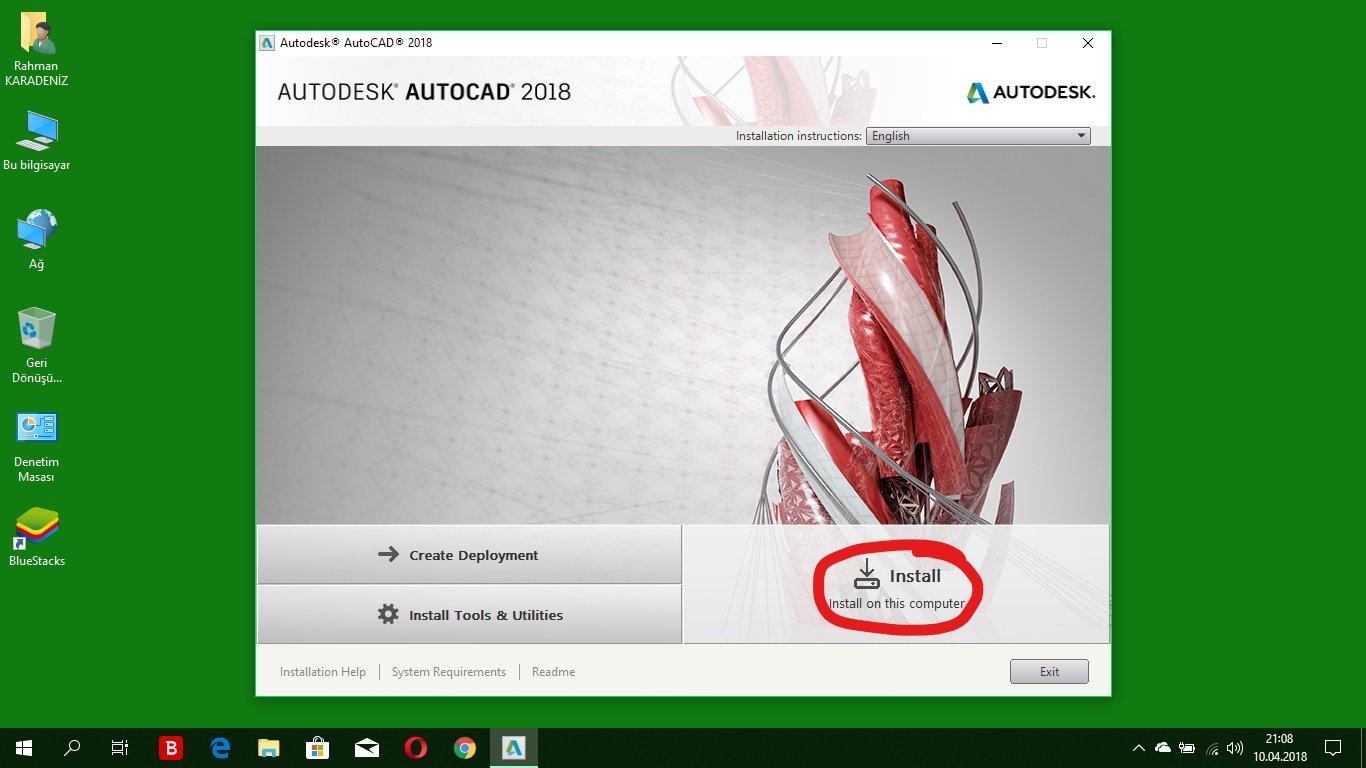Select Bu bilgisayar desktop icon
1366x768 pixels.
click(37, 140)
